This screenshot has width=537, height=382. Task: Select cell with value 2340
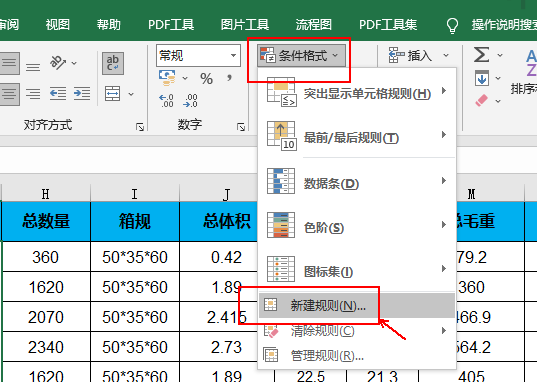46,347
